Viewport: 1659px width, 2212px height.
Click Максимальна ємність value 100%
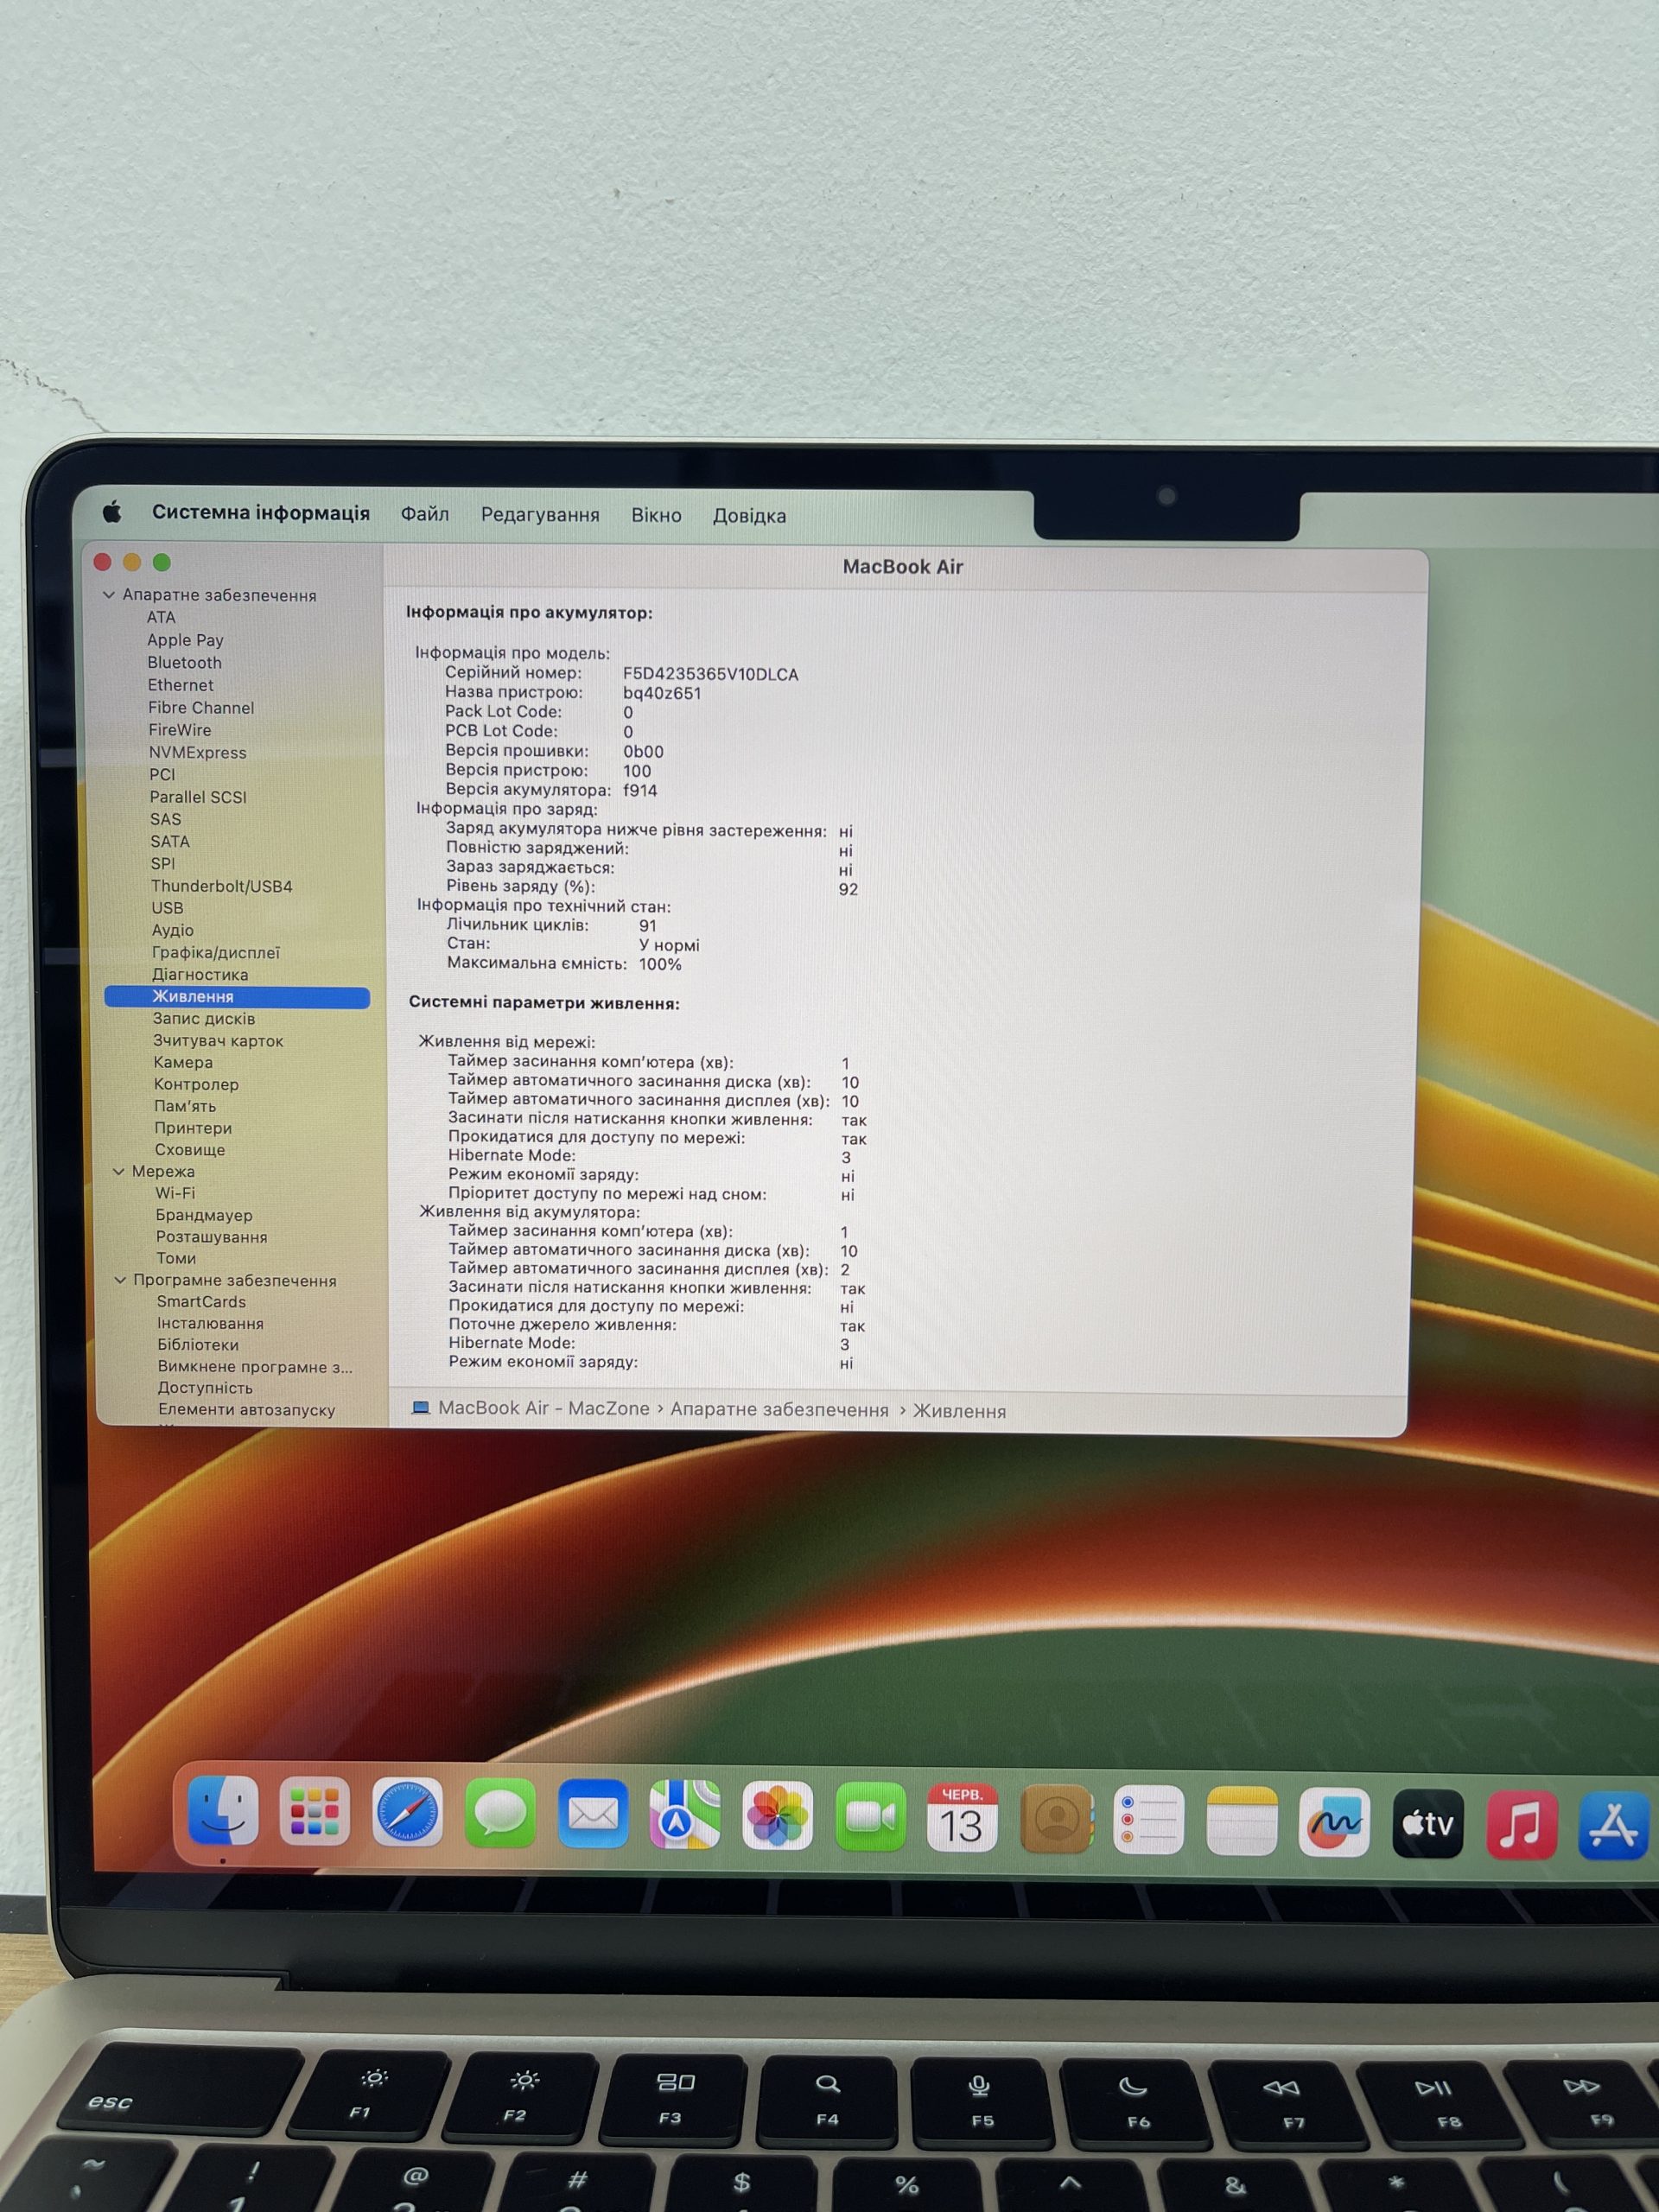[x=660, y=964]
